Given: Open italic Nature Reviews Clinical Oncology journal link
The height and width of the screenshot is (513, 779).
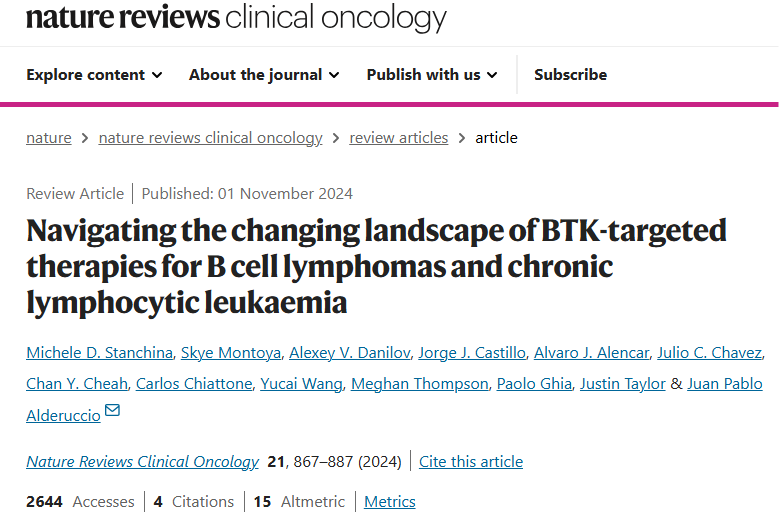Looking at the screenshot, I should point(143,461).
